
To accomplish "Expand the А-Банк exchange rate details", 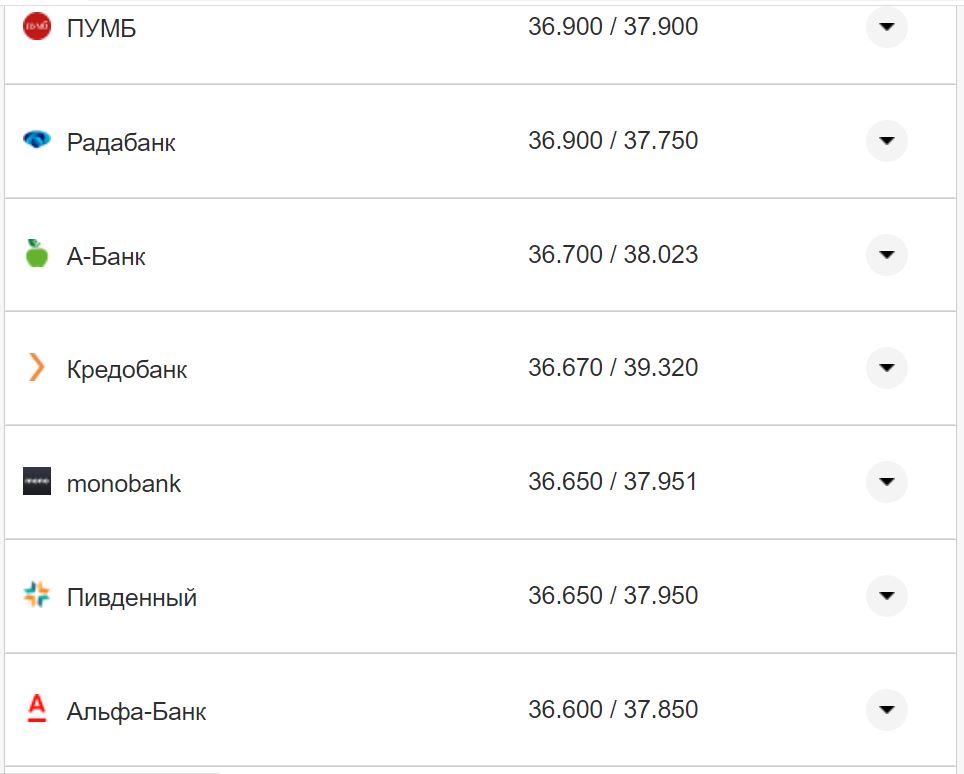I will click(886, 255).
